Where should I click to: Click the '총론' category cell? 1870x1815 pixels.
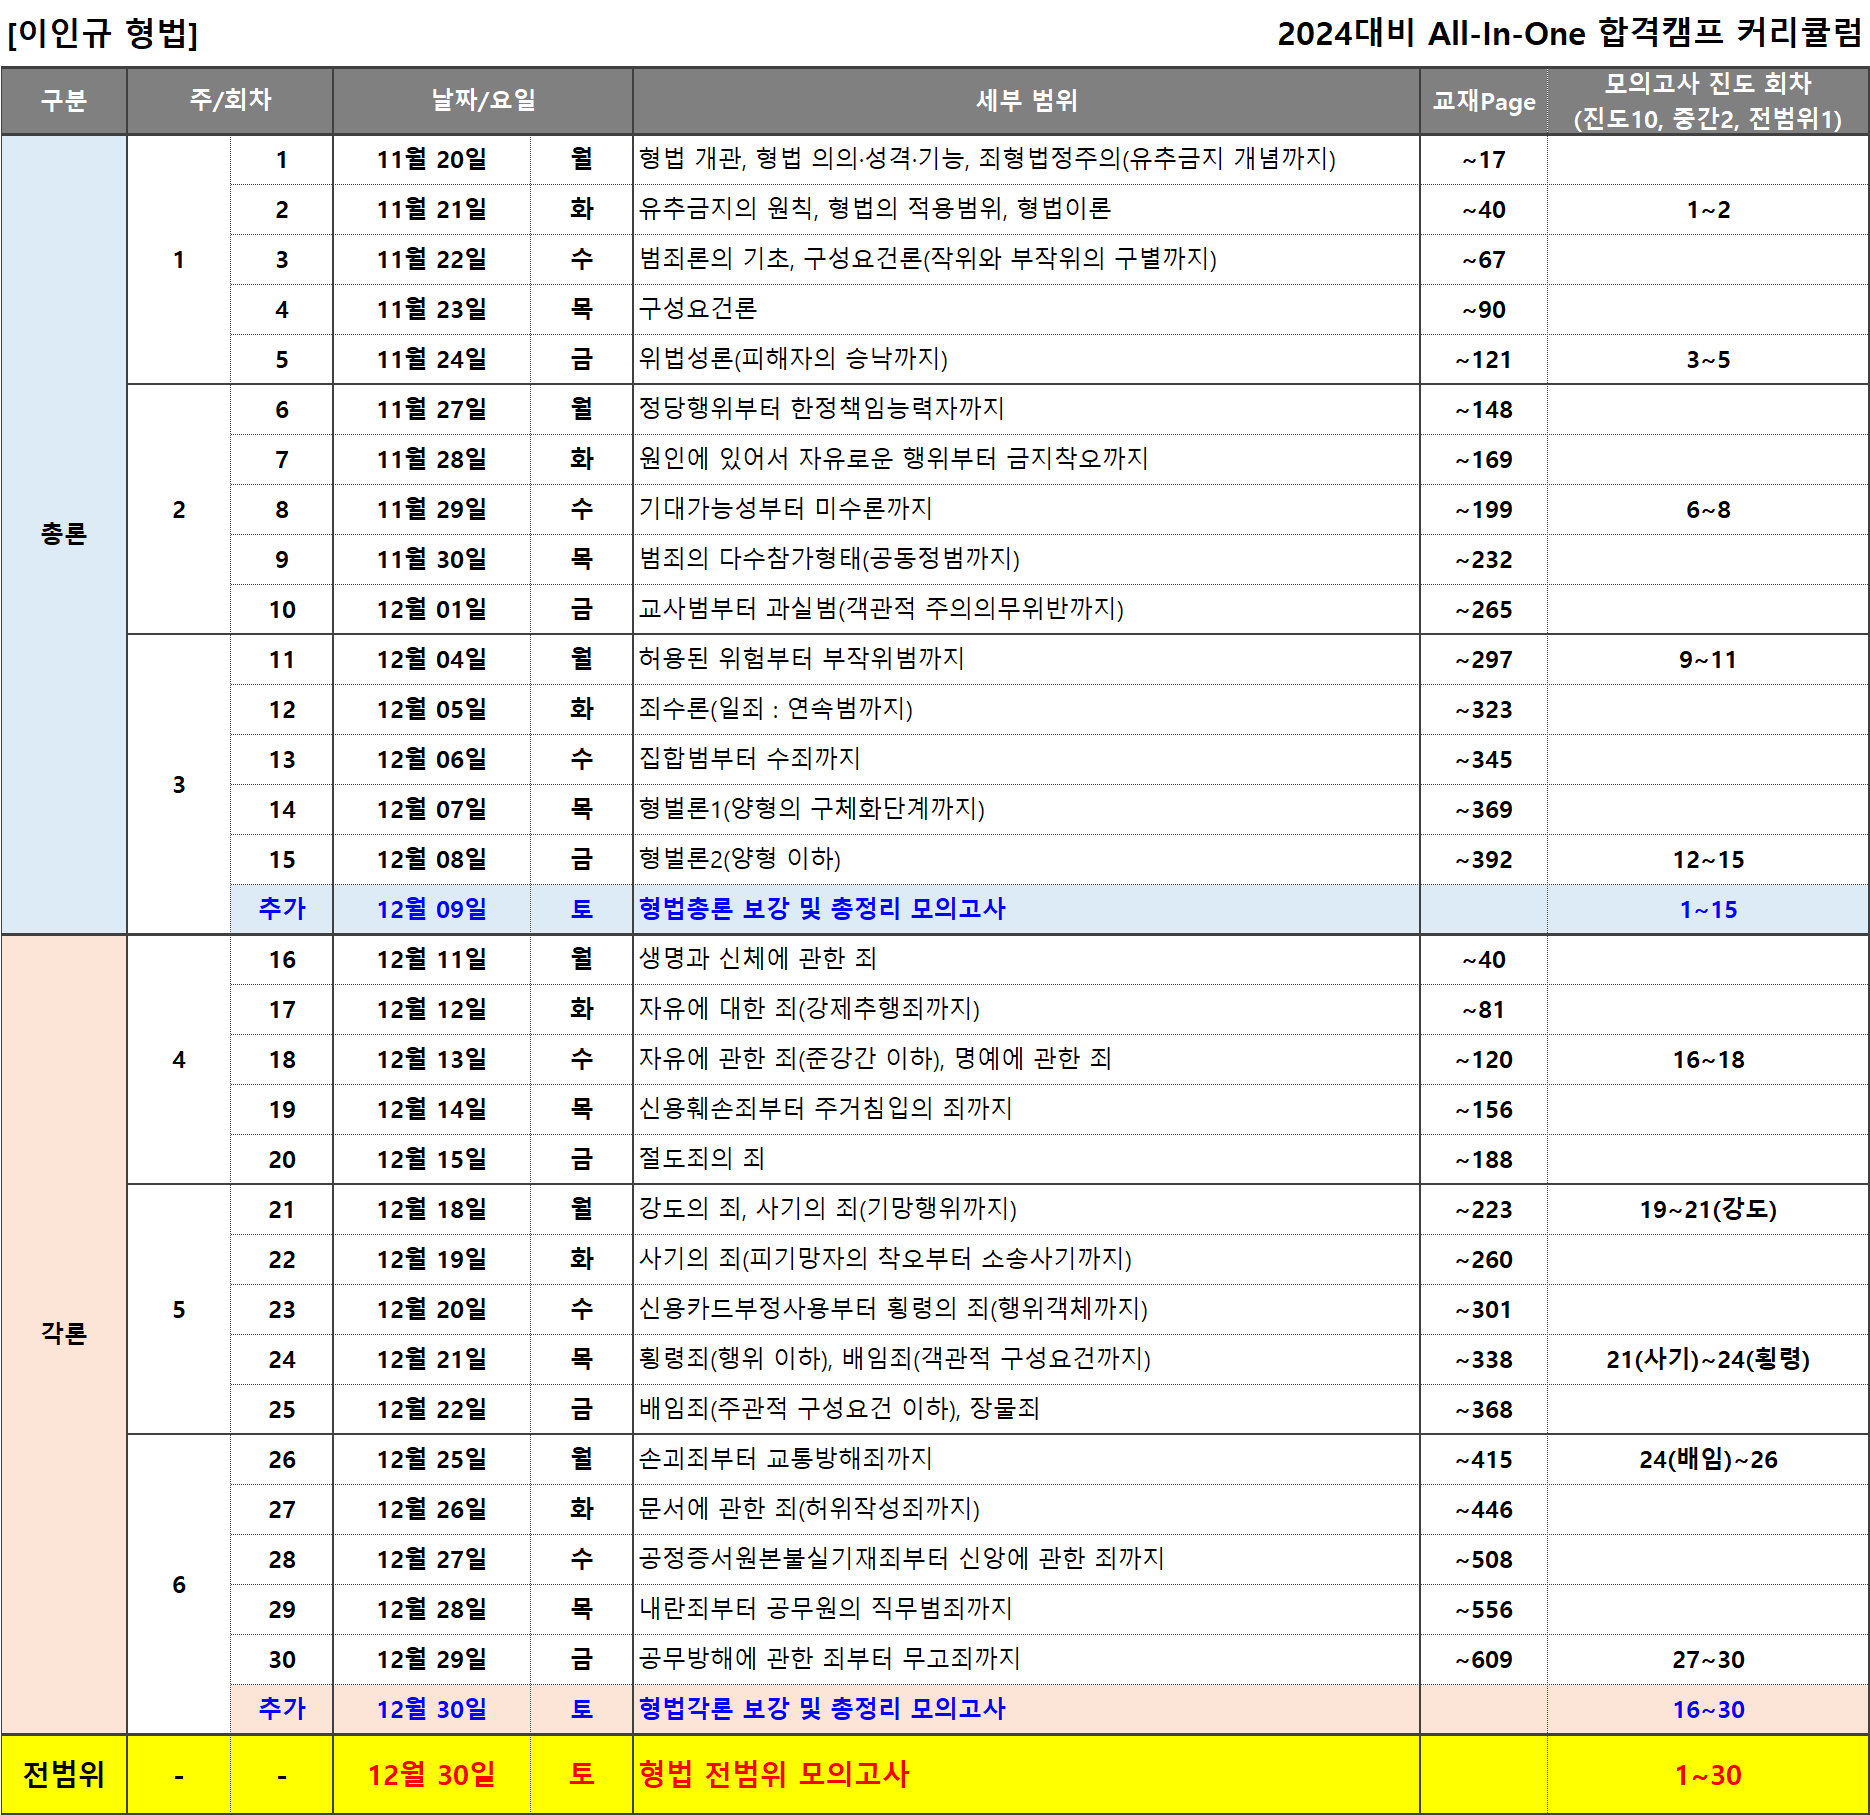click(x=64, y=534)
